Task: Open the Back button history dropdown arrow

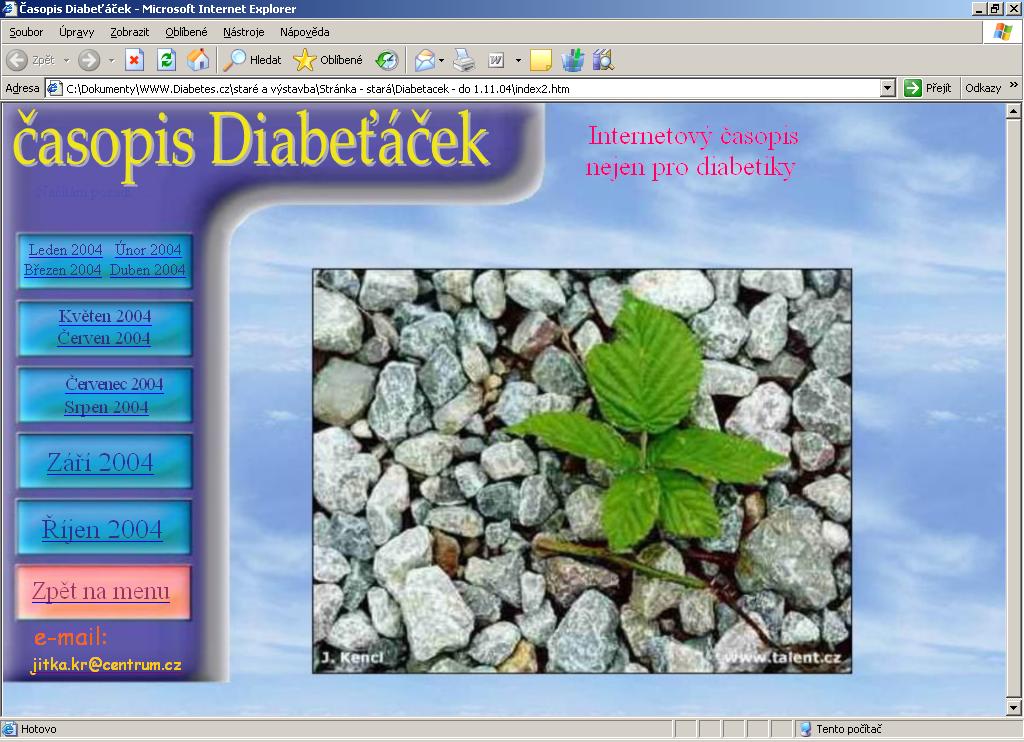Action: (x=67, y=61)
